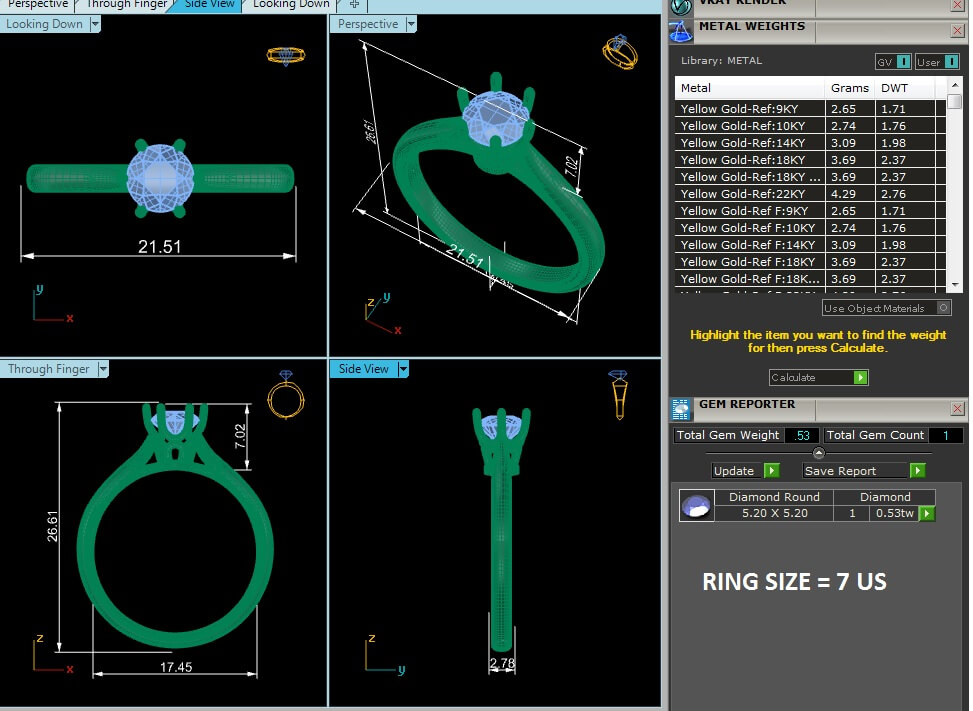Switch to the Perspective tab

[37, 4]
